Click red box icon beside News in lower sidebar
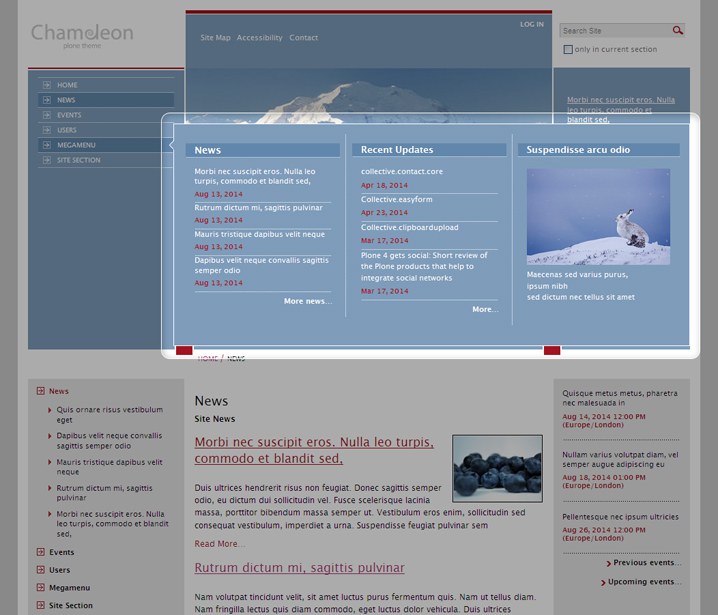 [41, 391]
